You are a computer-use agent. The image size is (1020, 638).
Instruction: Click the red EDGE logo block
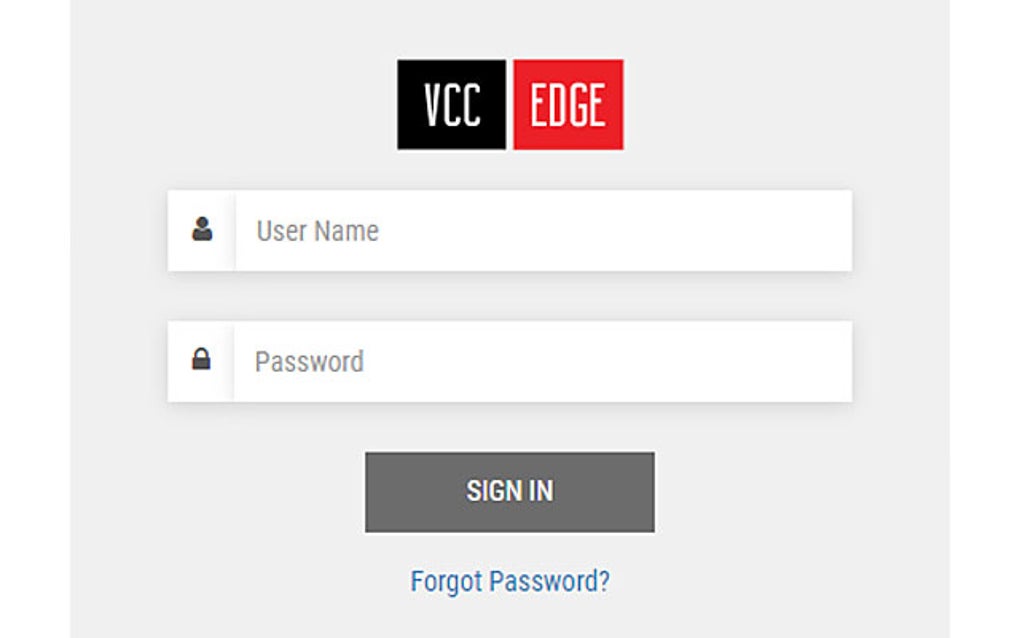coord(568,105)
